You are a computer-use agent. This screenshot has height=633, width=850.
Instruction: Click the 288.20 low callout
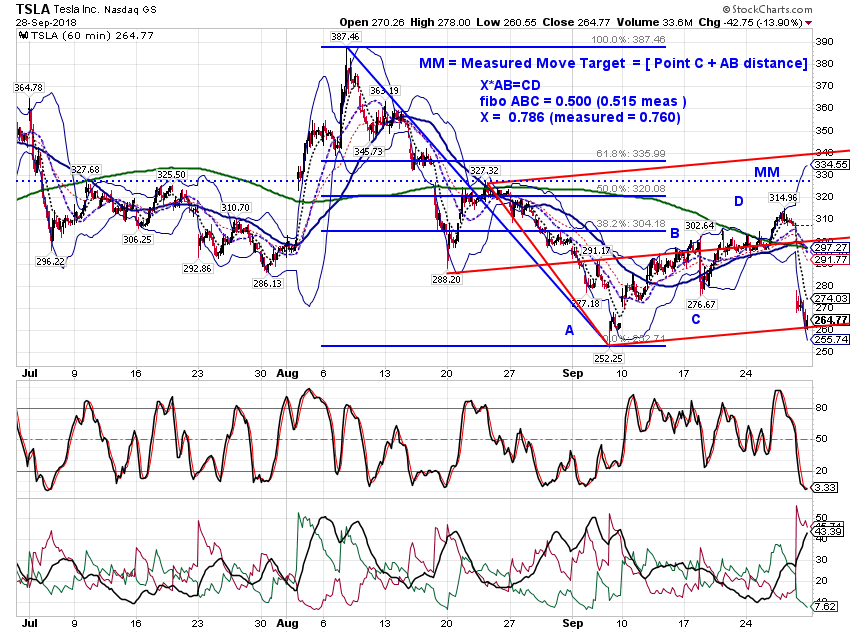tap(446, 279)
